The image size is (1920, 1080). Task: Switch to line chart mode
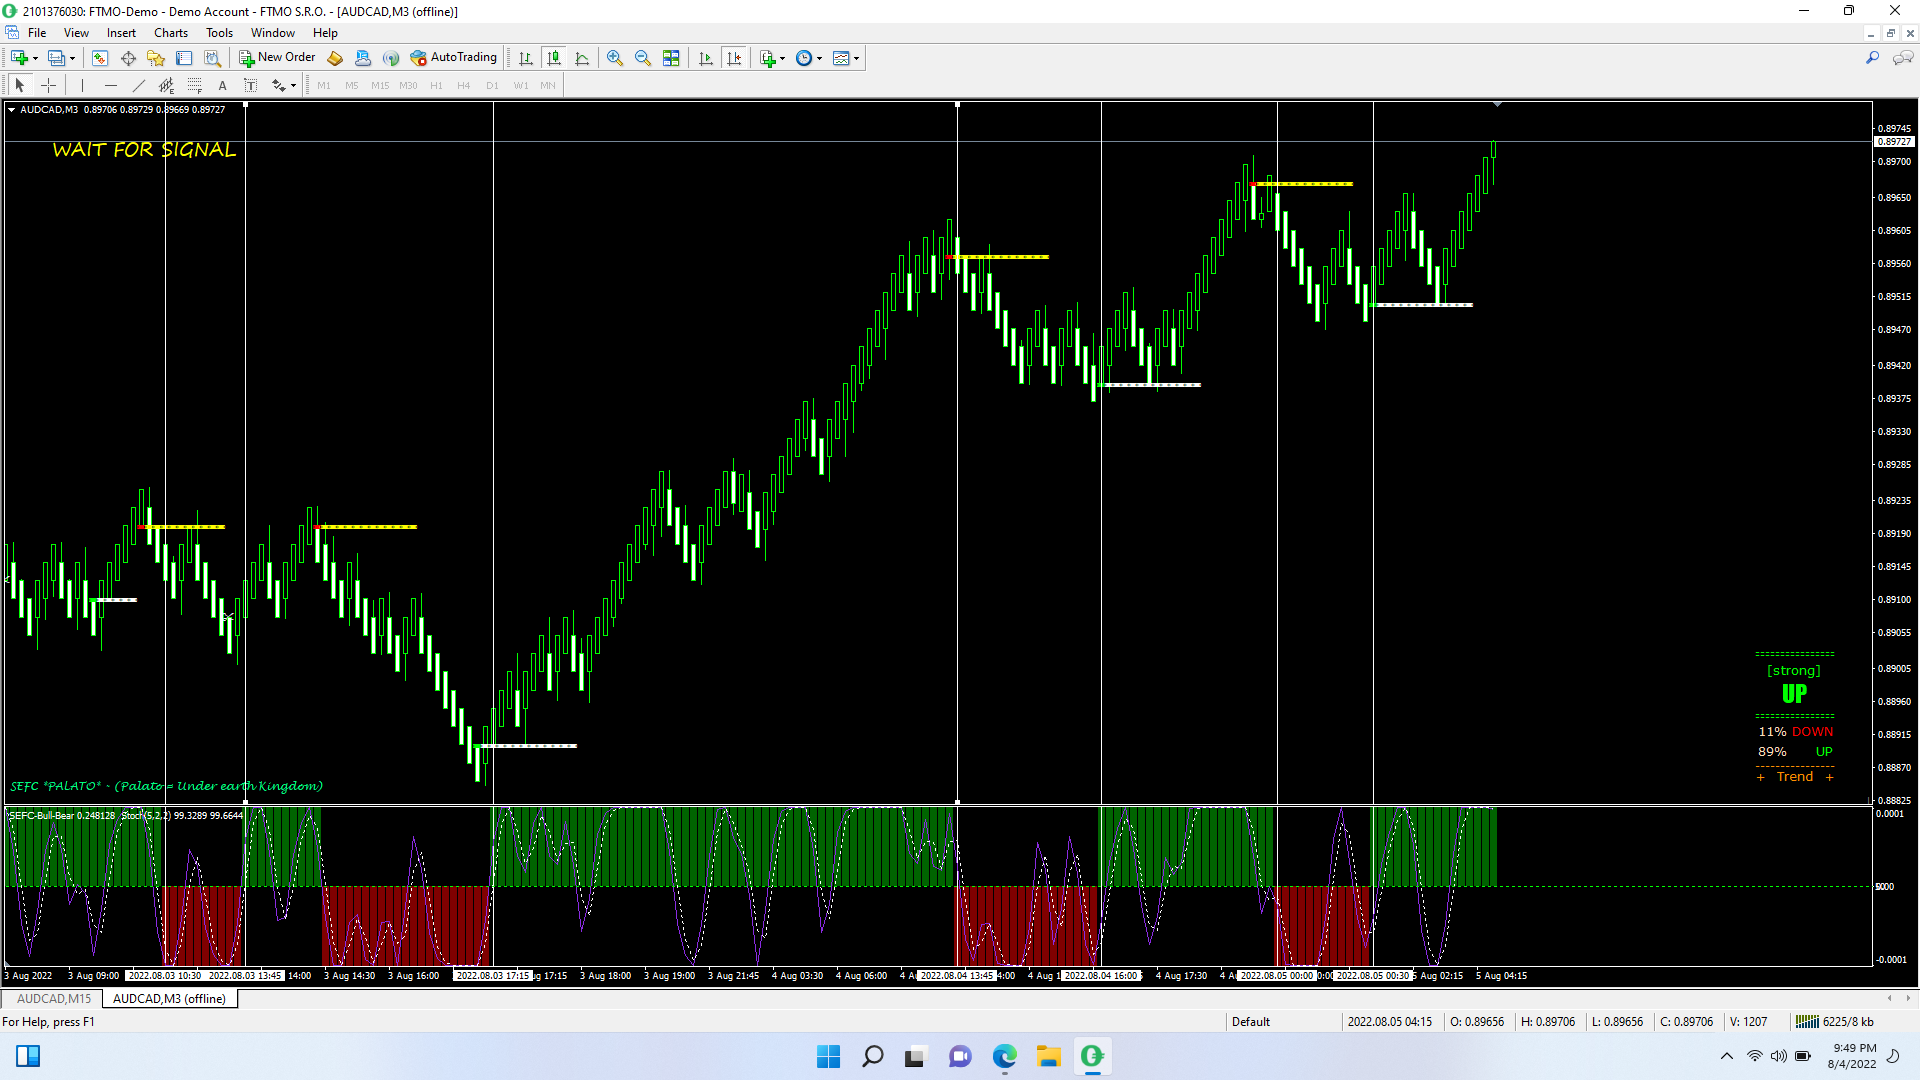(x=582, y=58)
